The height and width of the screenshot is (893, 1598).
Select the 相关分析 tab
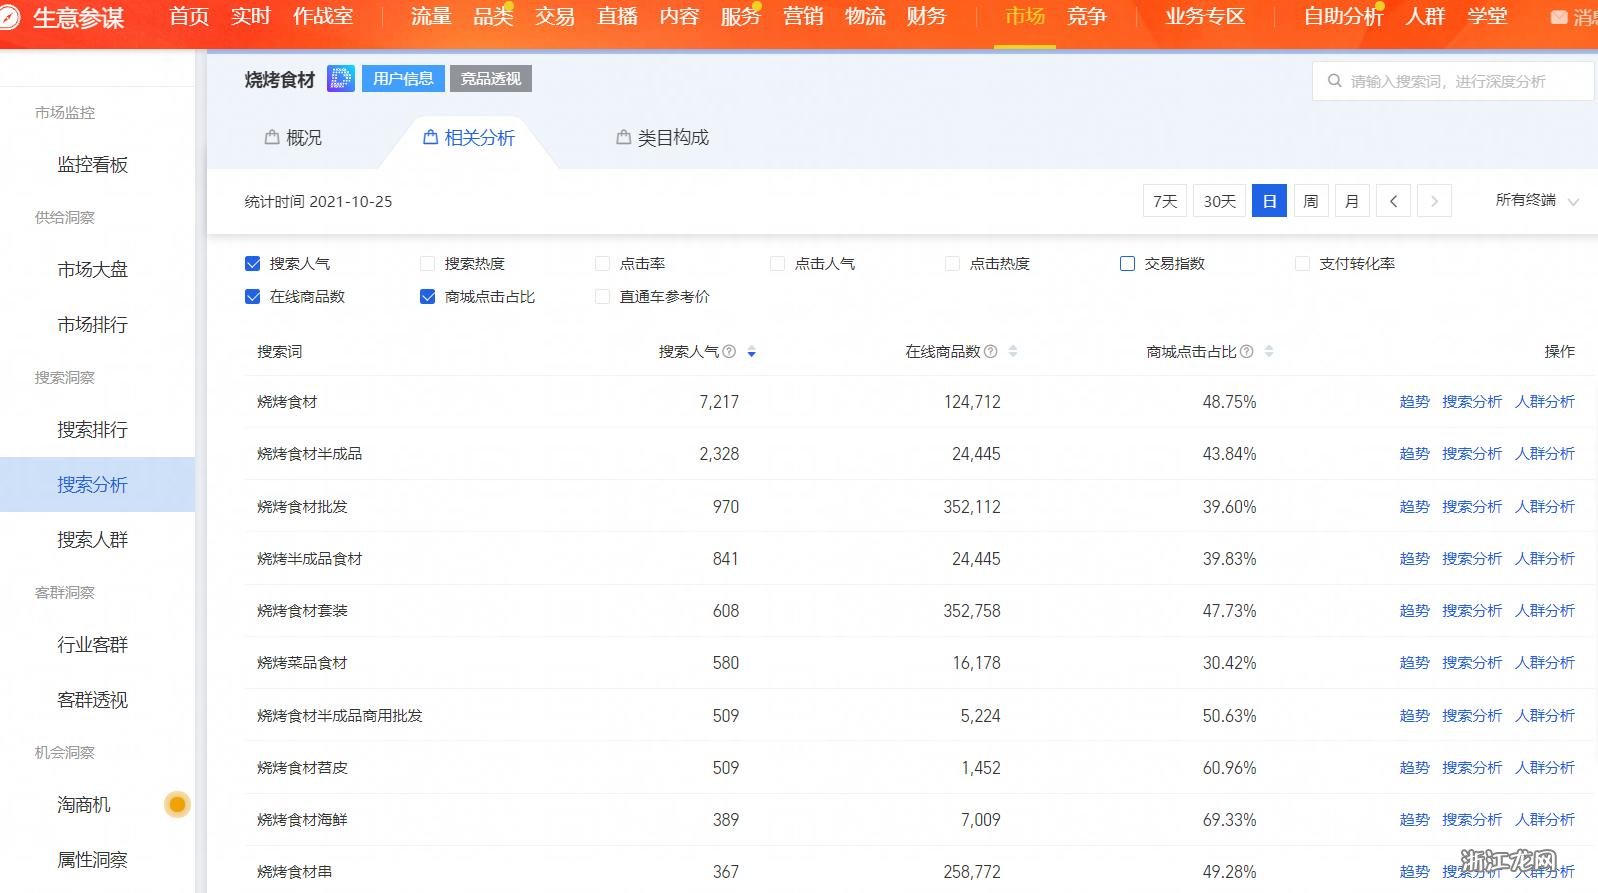pos(469,138)
